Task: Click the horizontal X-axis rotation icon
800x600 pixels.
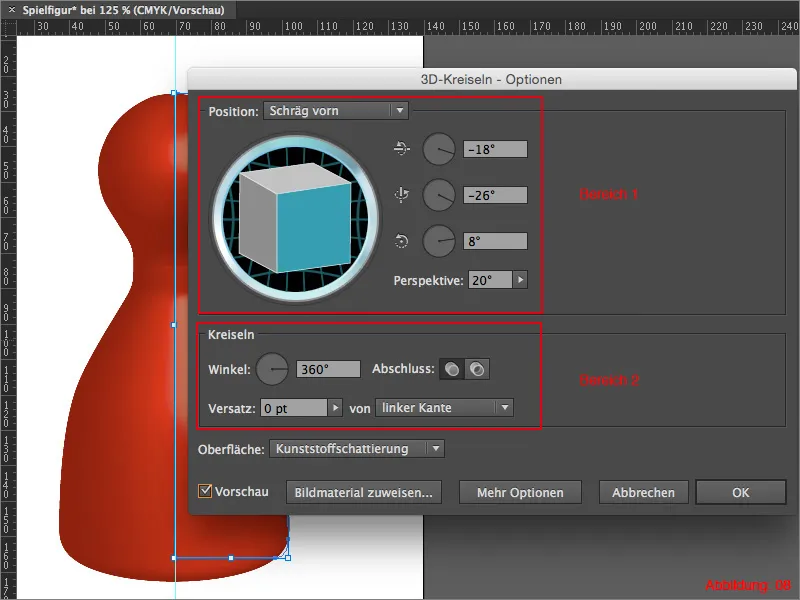Action: [x=402, y=148]
